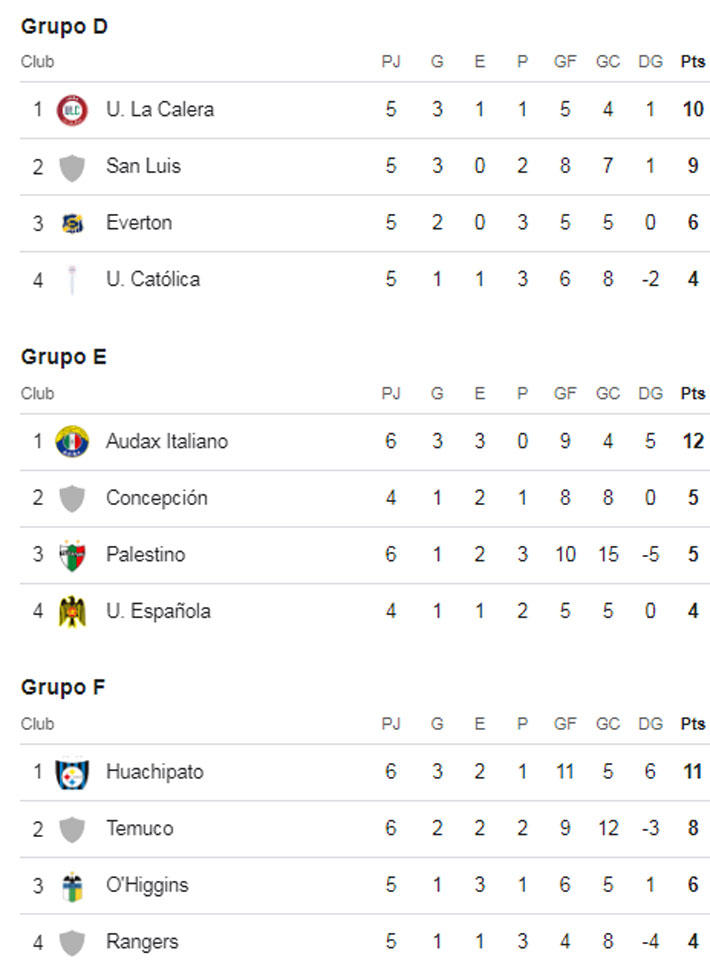This screenshot has width=710, height=979.
Task: Click the Rangers placeholder shield icon
Action: click(72, 942)
